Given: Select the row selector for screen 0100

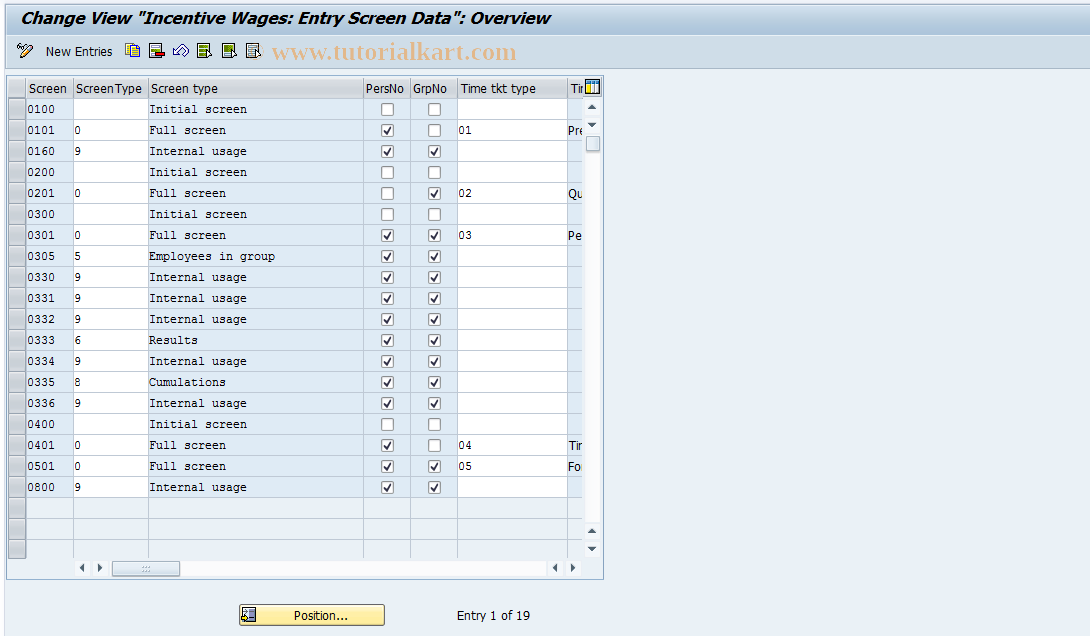Looking at the screenshot, I should pos(17,109).
